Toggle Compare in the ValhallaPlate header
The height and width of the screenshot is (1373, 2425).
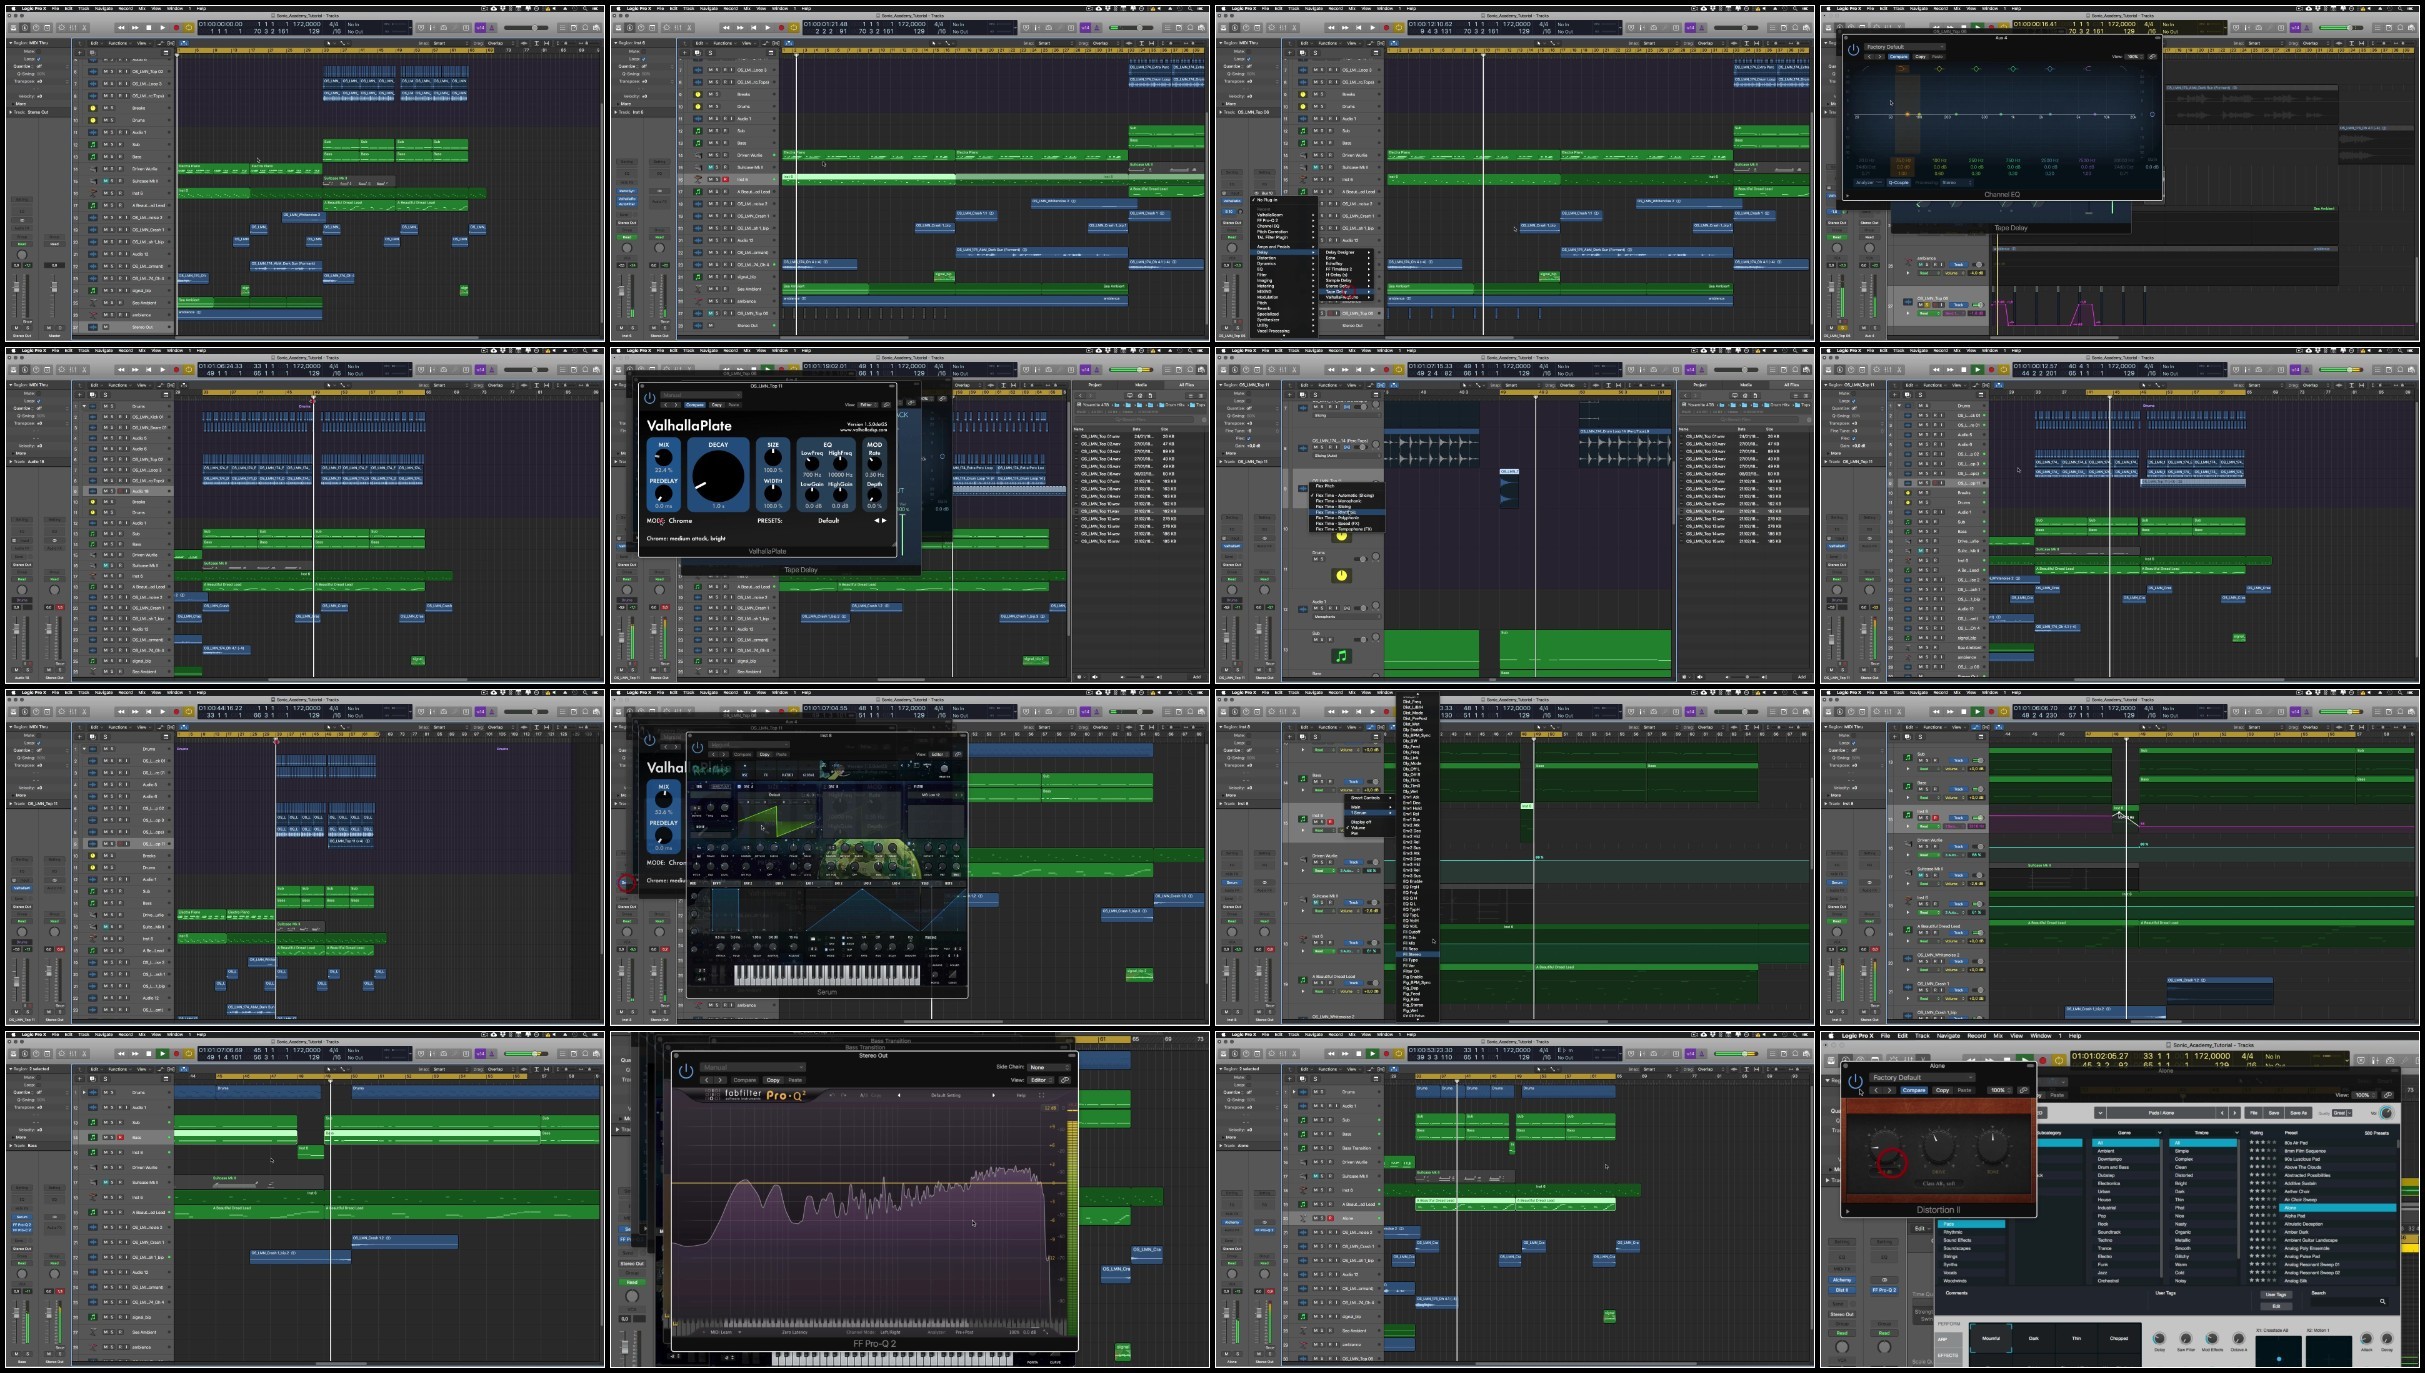point(695,405)
